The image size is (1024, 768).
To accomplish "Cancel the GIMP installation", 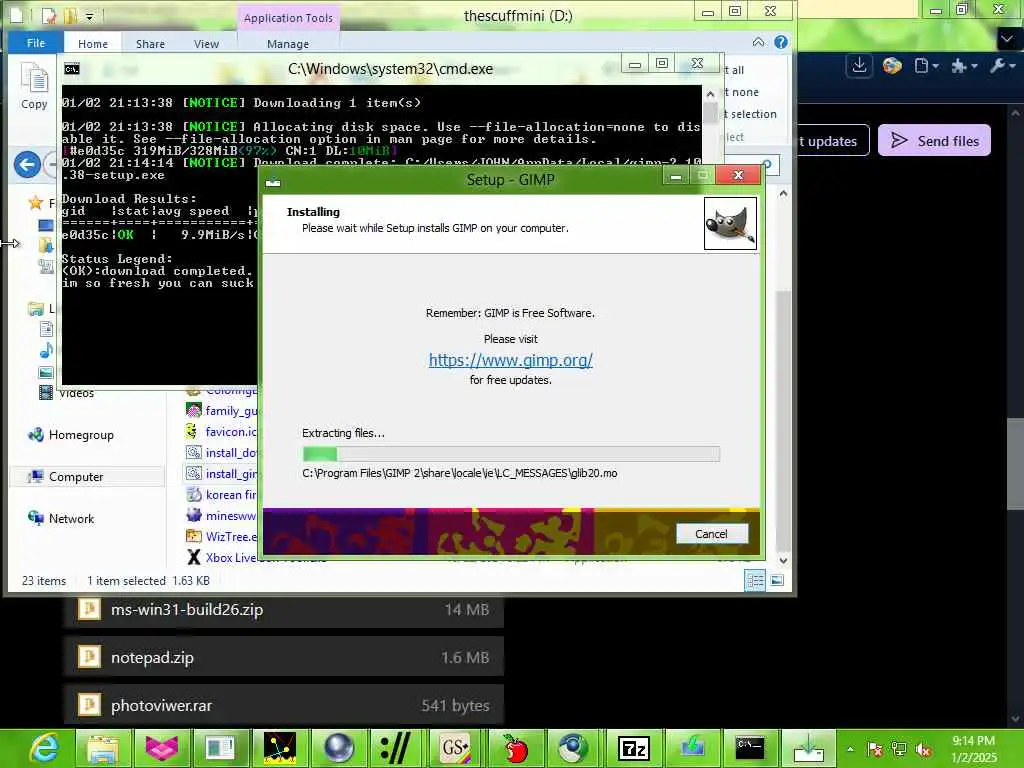I will pyautogui.click(x=711, y=534).
